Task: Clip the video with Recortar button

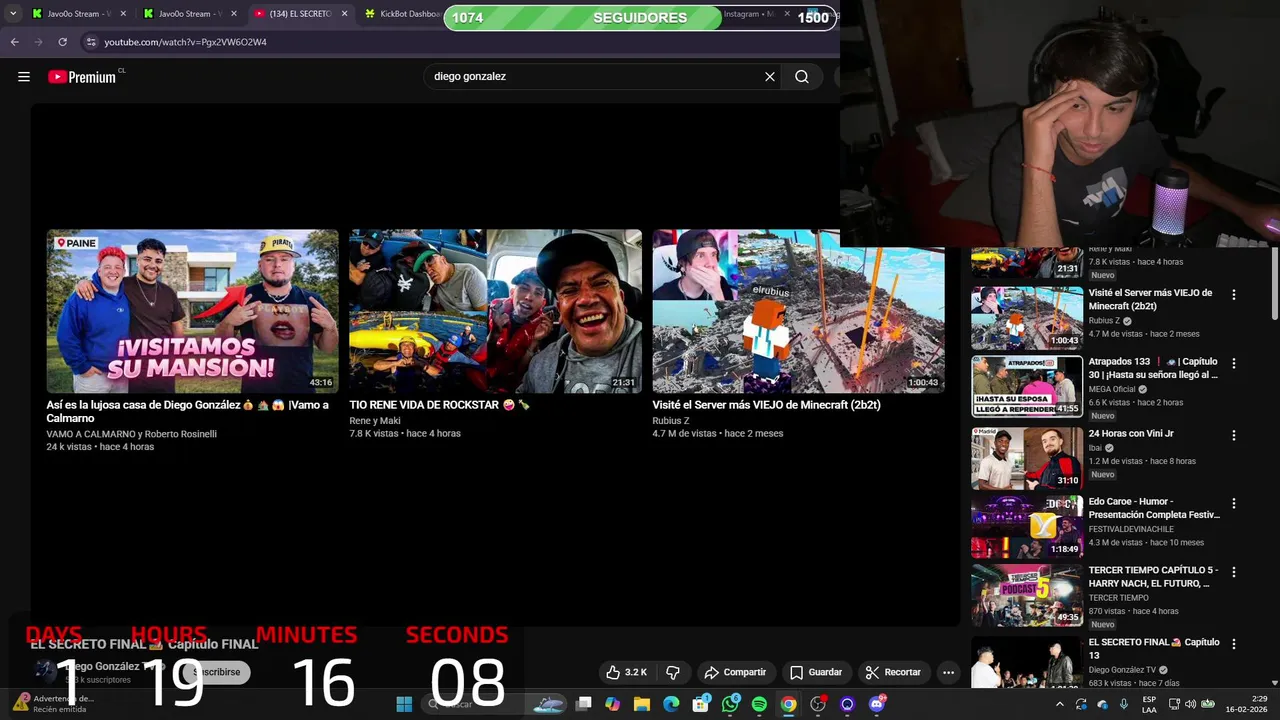Action: (893, 672)
